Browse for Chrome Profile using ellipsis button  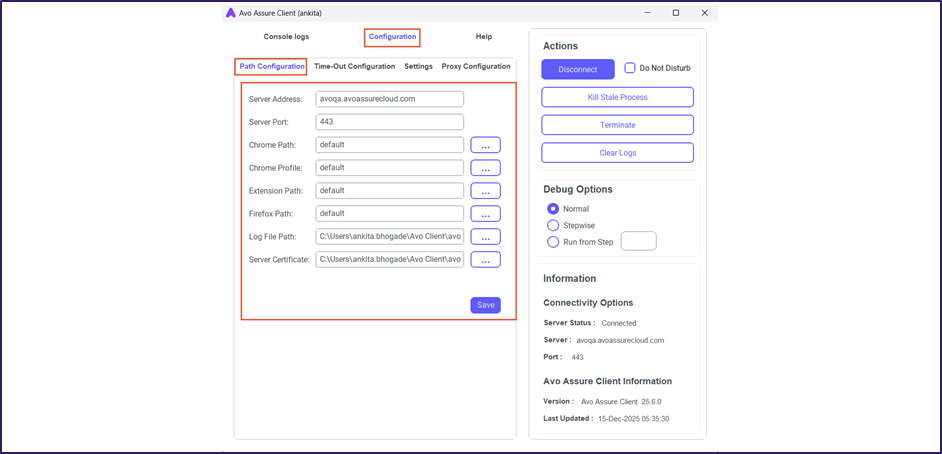(x=485, y=168)
